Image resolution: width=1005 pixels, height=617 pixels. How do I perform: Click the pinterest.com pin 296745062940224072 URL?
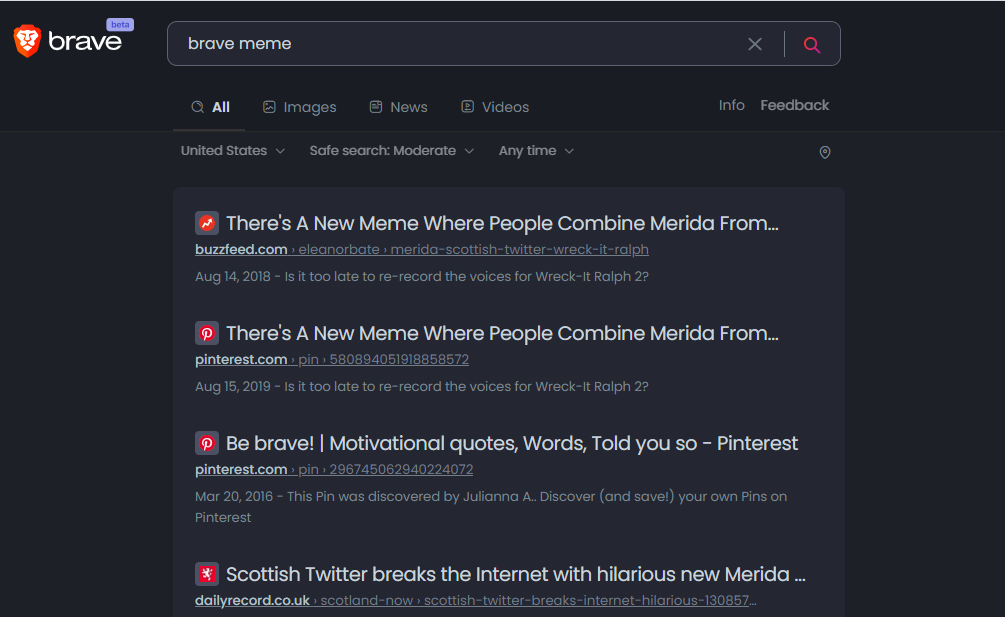coord(334,470)
